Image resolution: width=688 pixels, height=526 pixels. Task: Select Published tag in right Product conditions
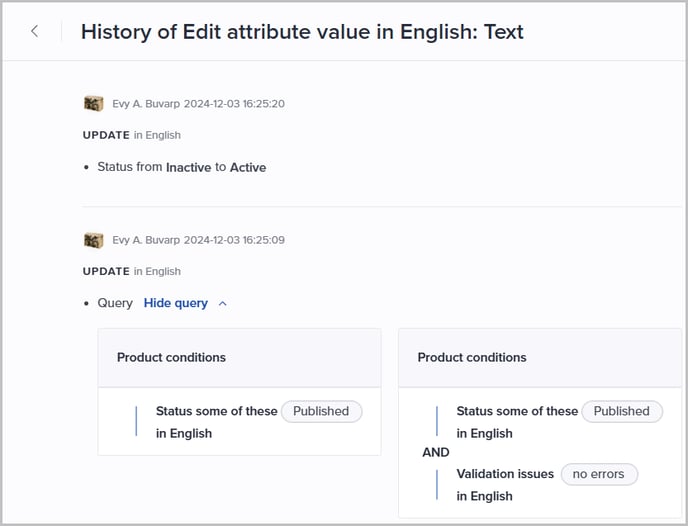(622, 411)
